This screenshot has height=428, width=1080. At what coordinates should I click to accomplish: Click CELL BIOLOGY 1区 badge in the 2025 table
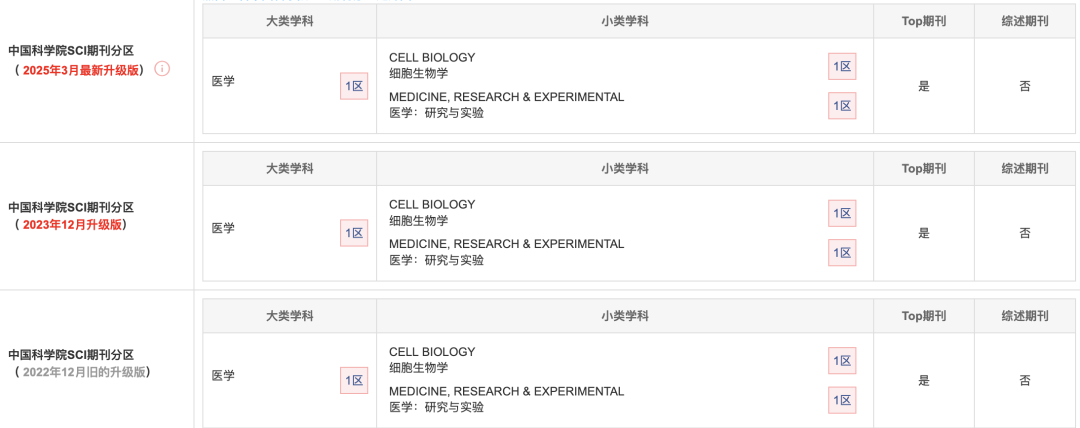[x=842, y=66]
